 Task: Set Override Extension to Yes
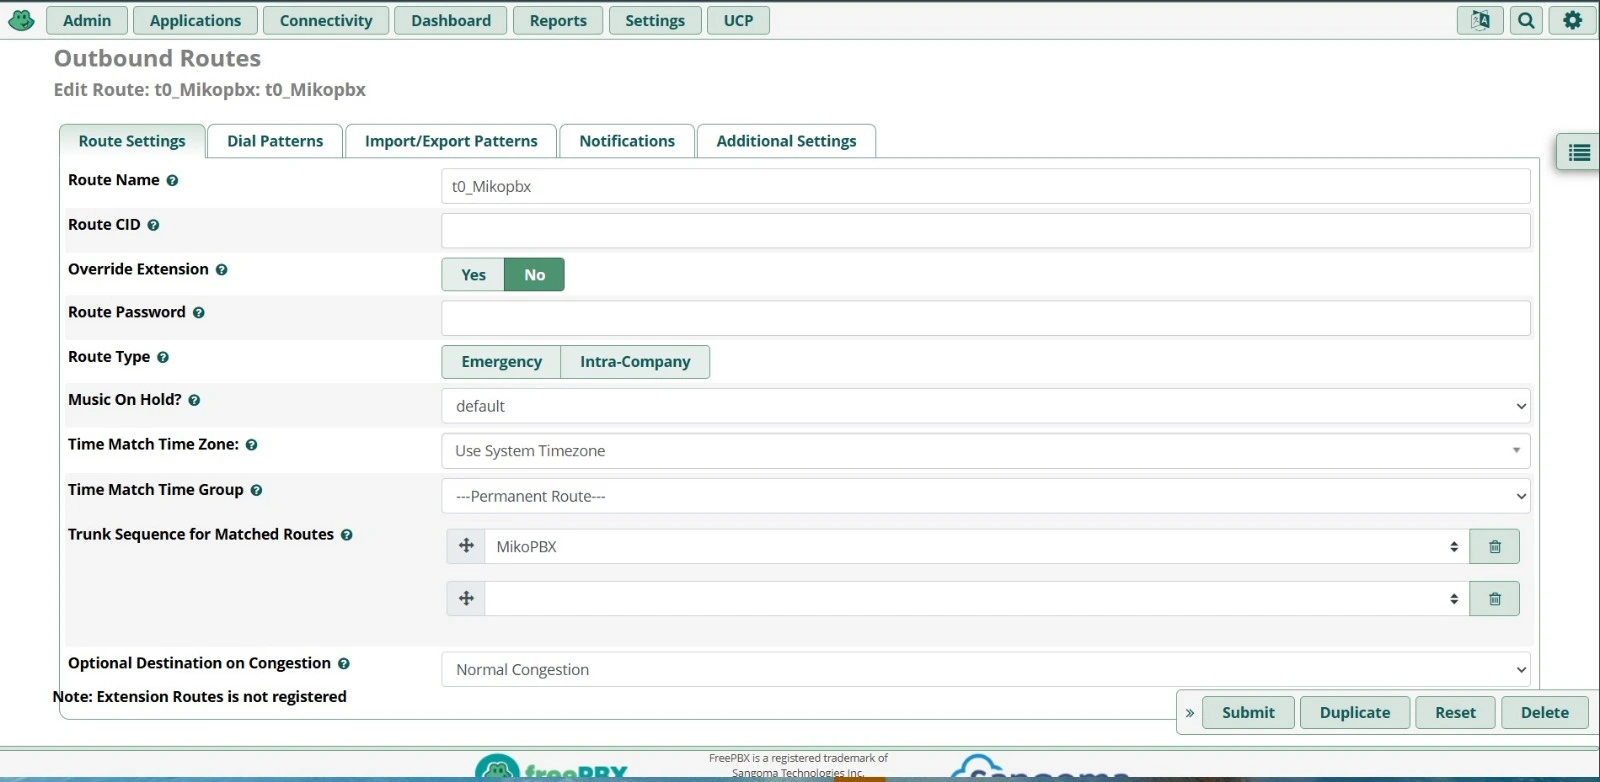pos(473,275)
